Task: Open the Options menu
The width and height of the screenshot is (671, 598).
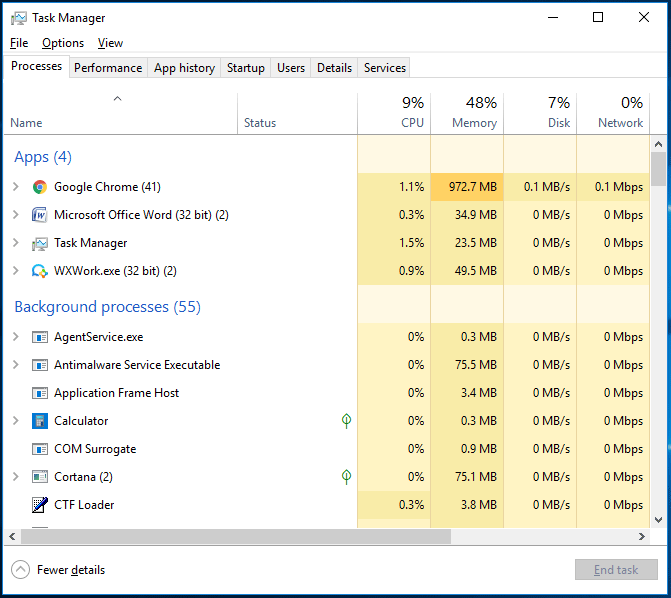Action: (63, 43)
